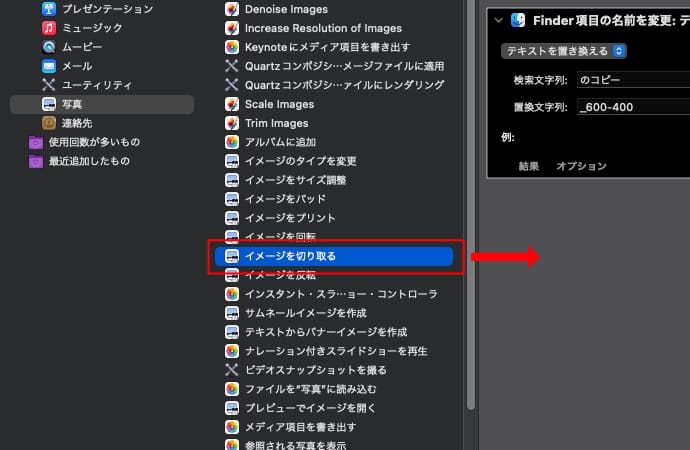
Task: Click the 連絡先 contacts icon
Action: [49, 123]
